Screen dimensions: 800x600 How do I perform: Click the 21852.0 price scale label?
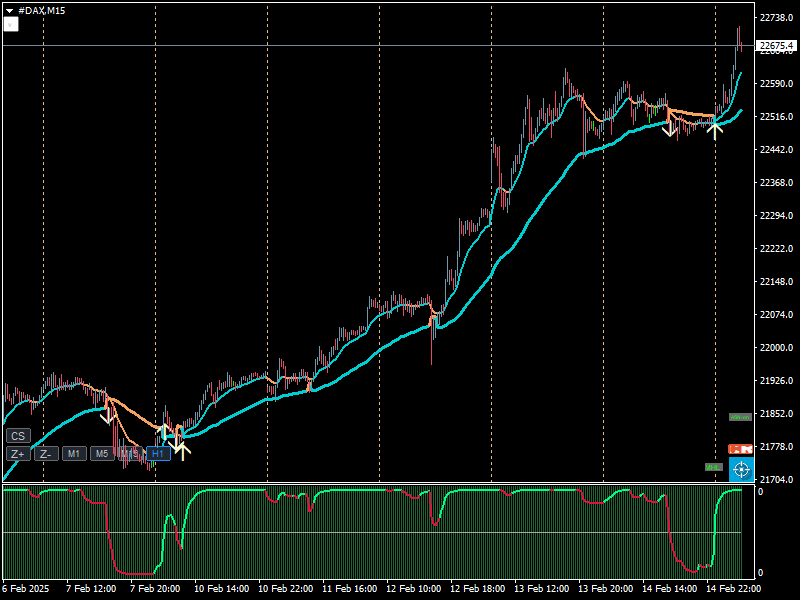[x=777, y=414]
